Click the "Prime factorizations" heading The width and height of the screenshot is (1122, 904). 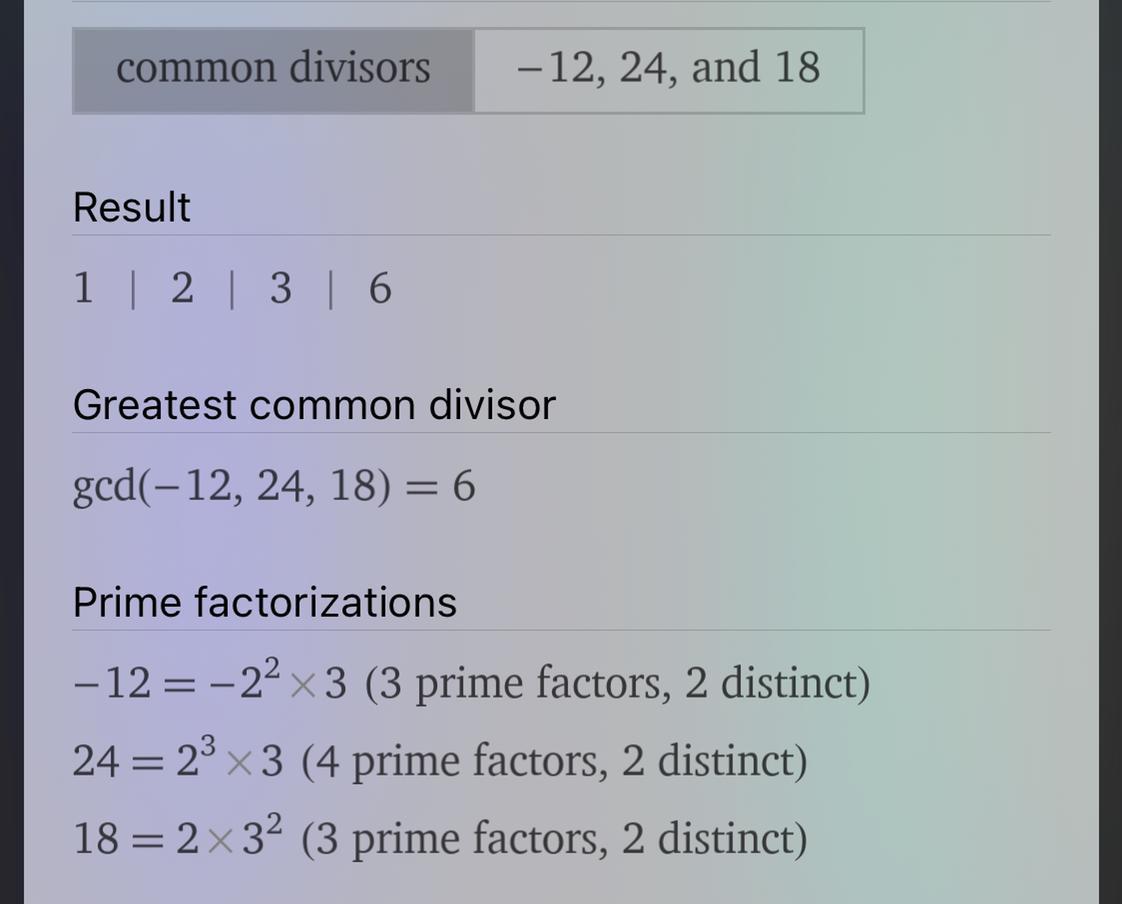[x=265, y=602]
